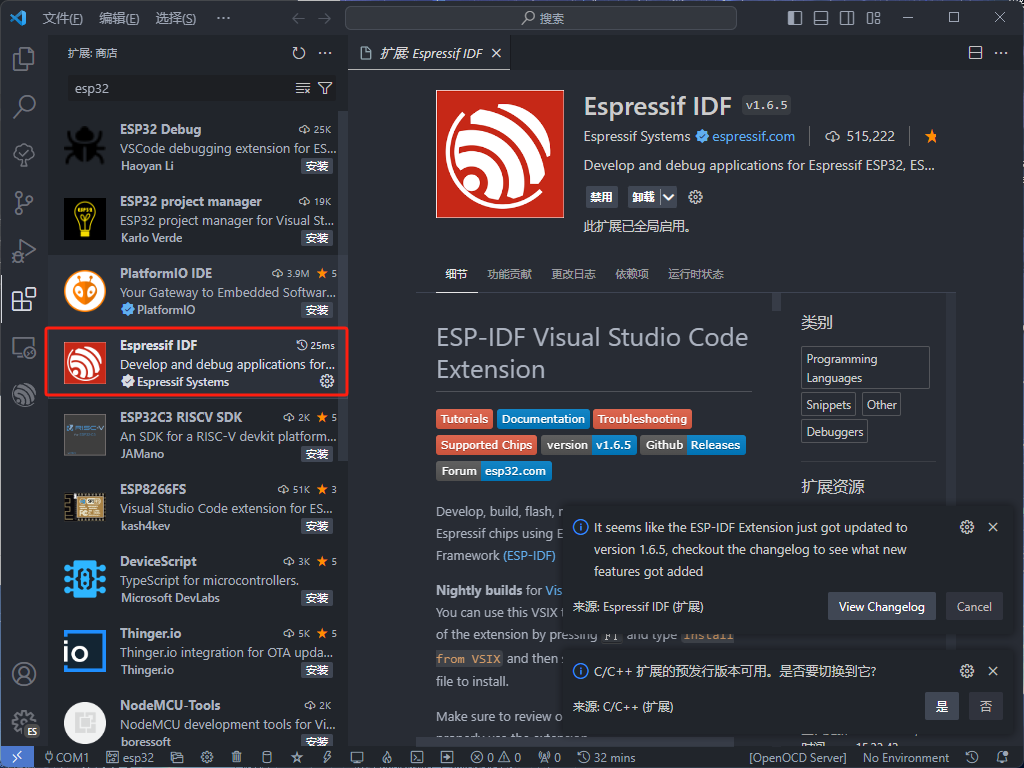The image size is (1024, 768).
Task: Close the 扩展: Espressif IDF editor tab
Action: tap(496, 53)
